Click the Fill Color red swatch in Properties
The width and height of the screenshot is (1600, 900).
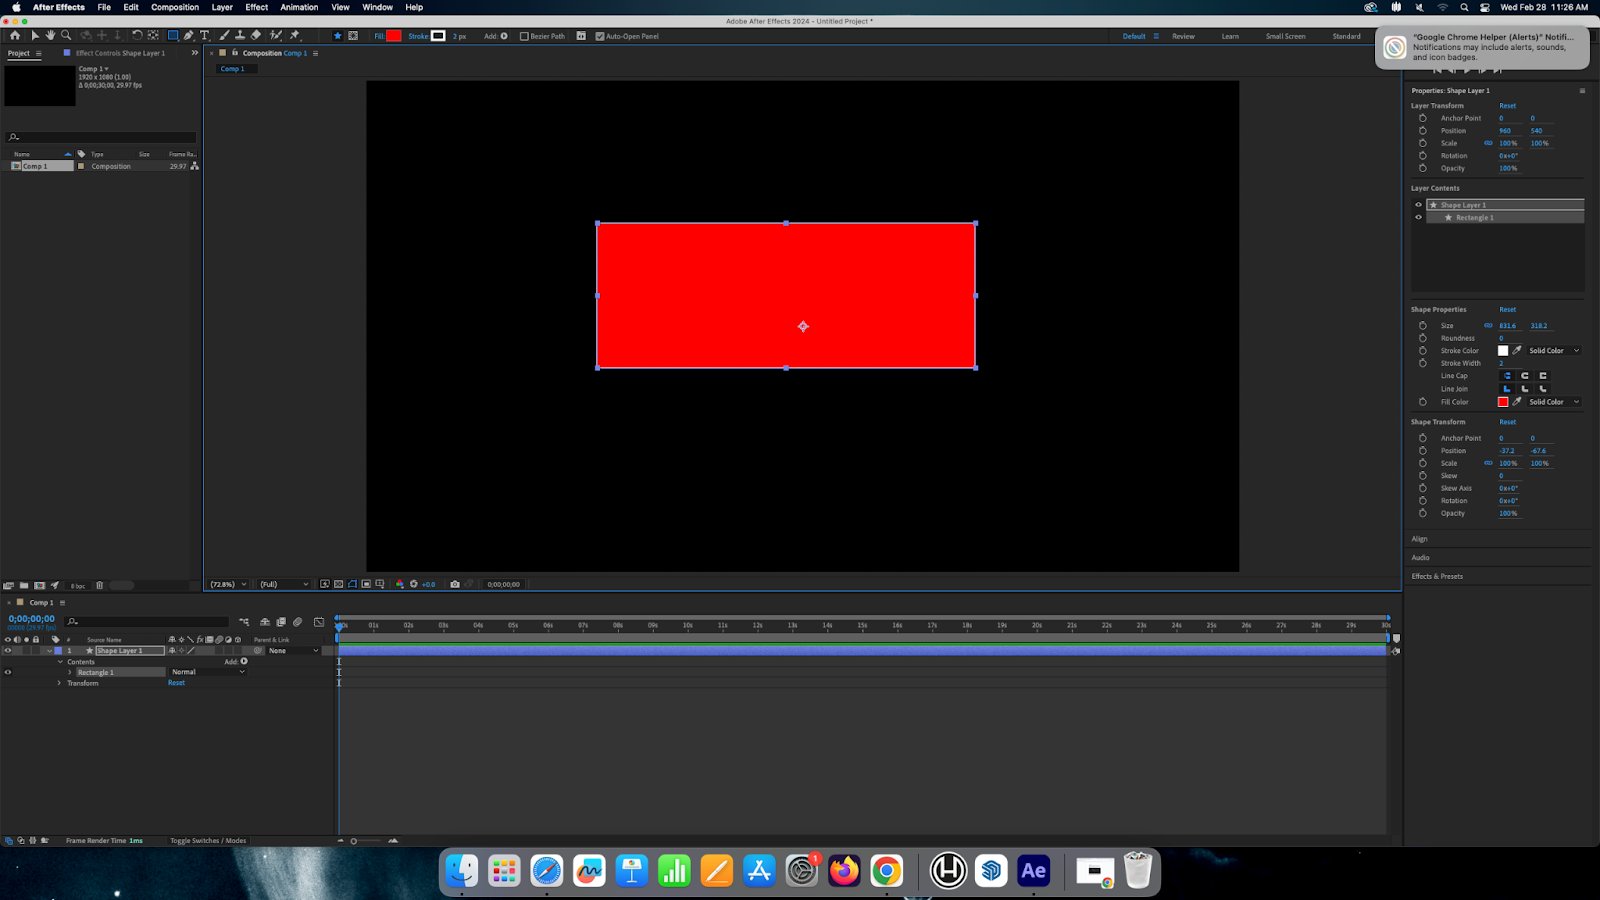coord(1502,402)
